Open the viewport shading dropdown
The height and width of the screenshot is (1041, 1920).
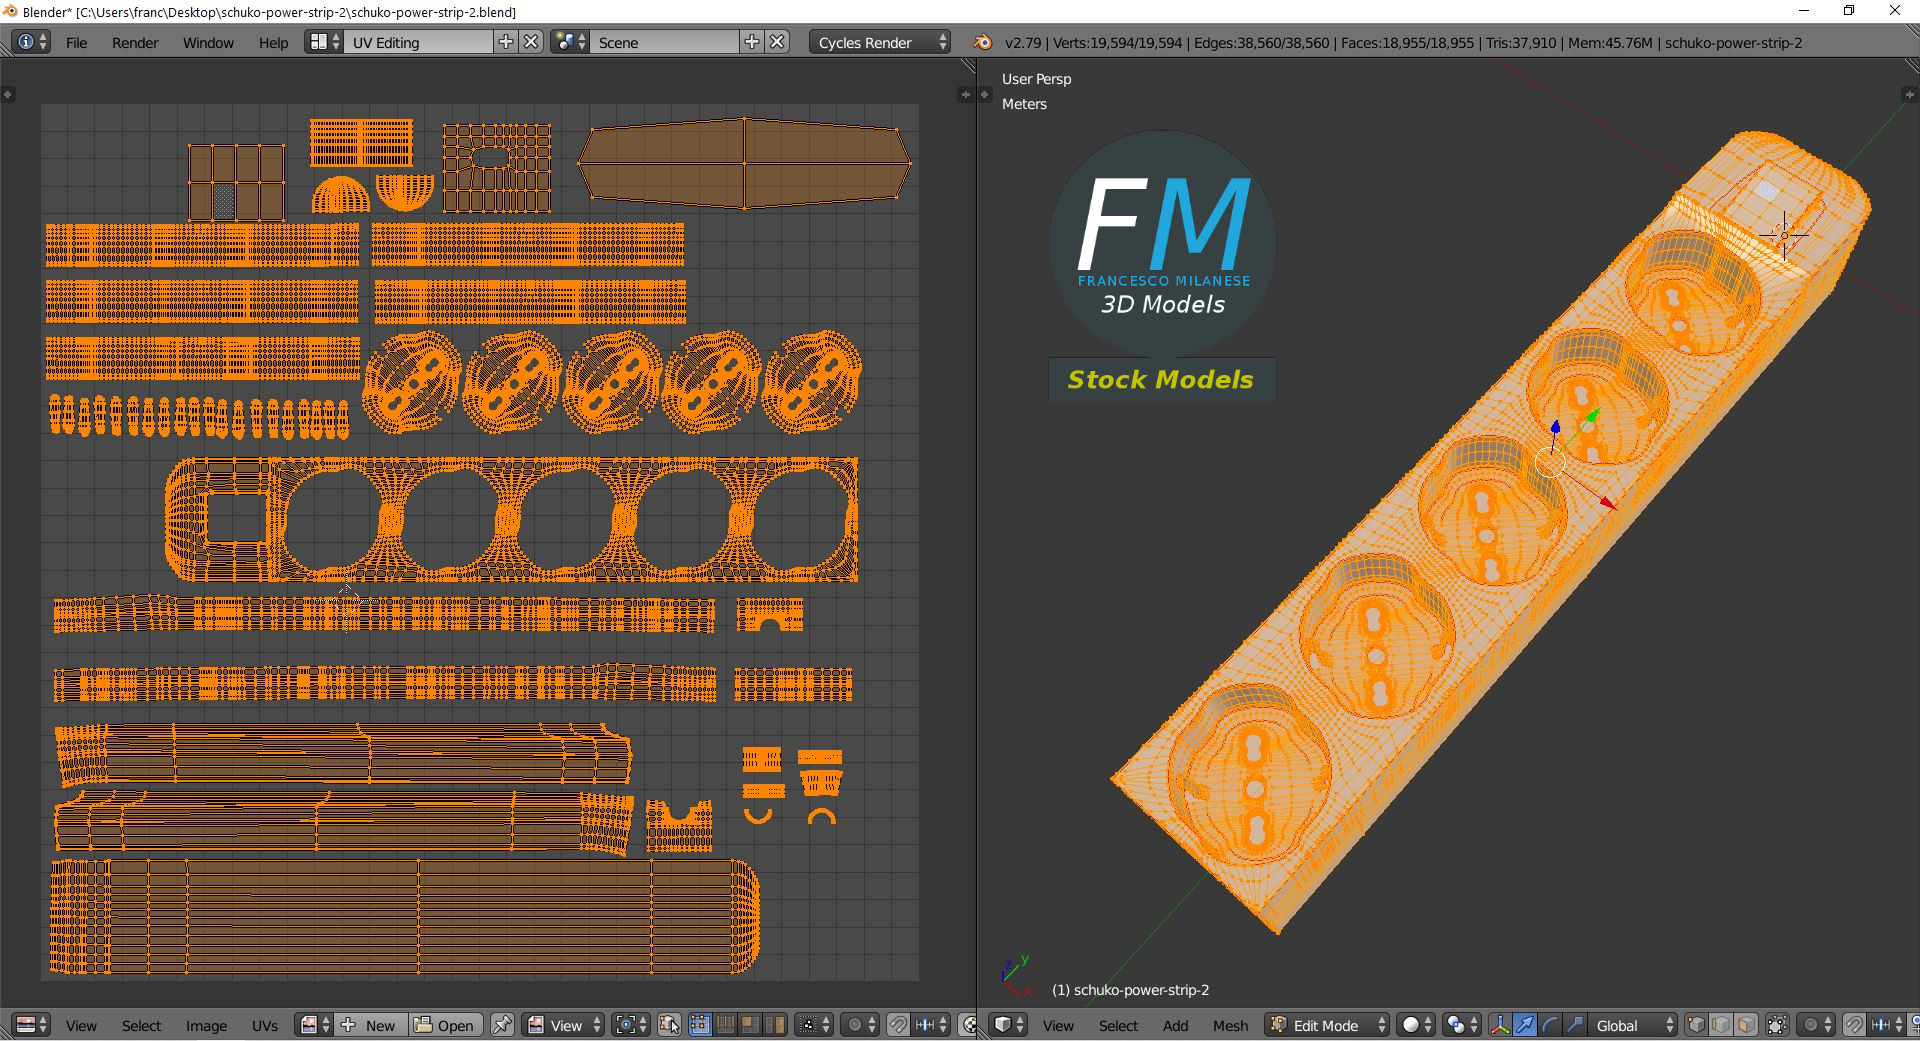tap(1416, 1025)
